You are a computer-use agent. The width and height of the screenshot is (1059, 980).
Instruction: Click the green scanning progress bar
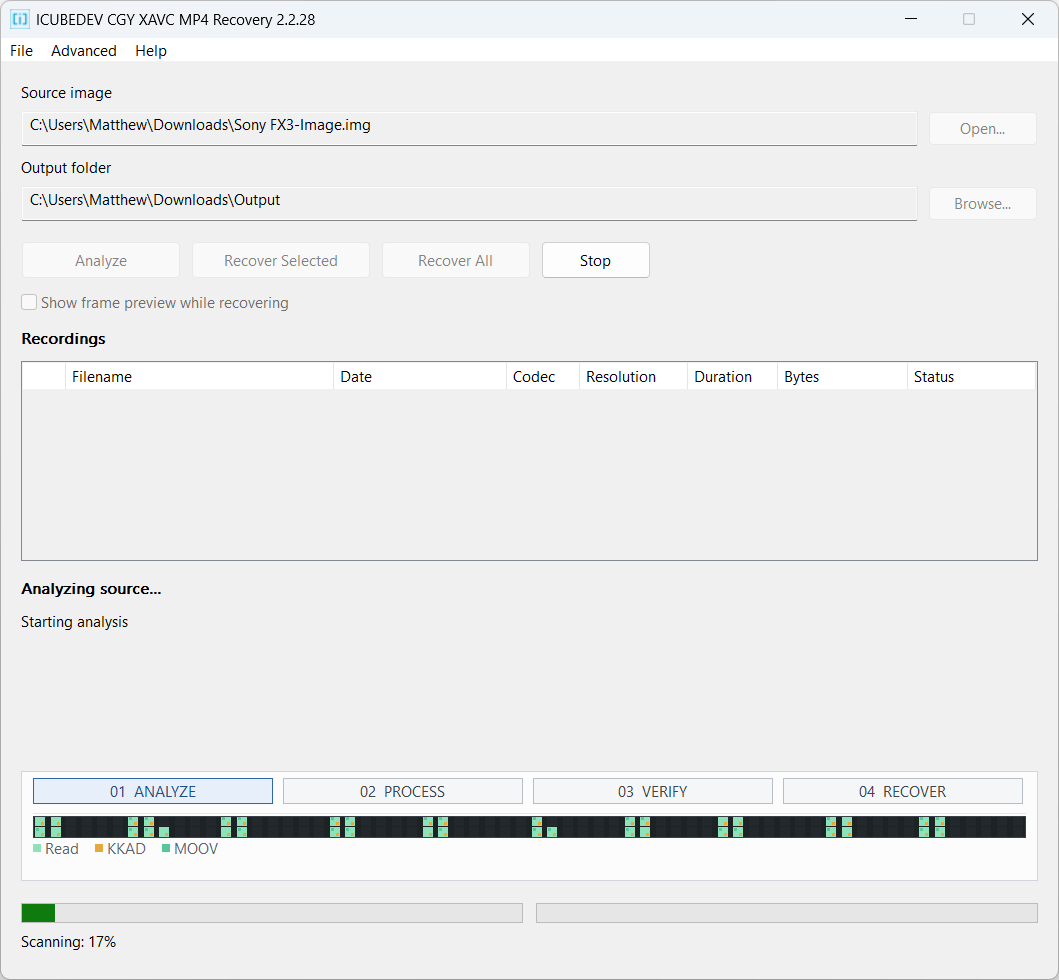(272, 912)
